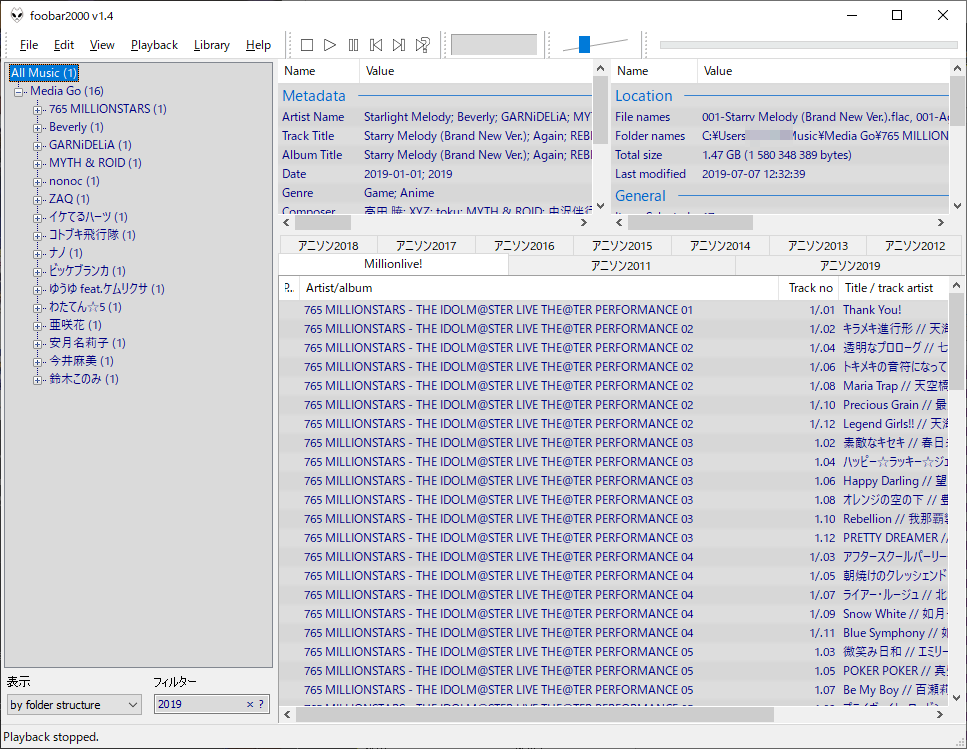Select the Thank You! track row
The width and height of the screenshot is (967, 749).
tap(613, 309)
